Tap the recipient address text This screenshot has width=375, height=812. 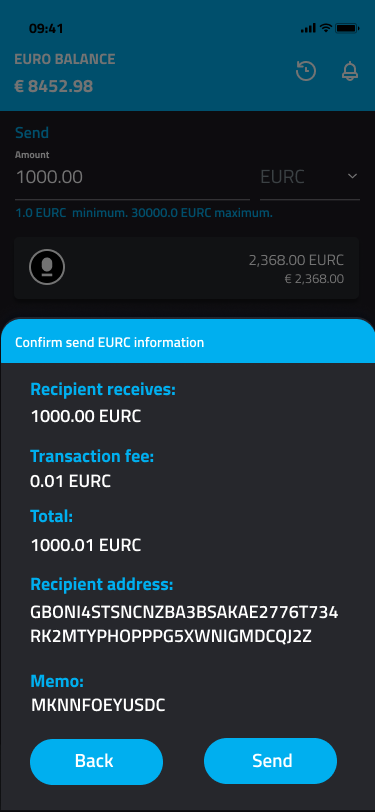pyautogui.click(x=184, y=625)
